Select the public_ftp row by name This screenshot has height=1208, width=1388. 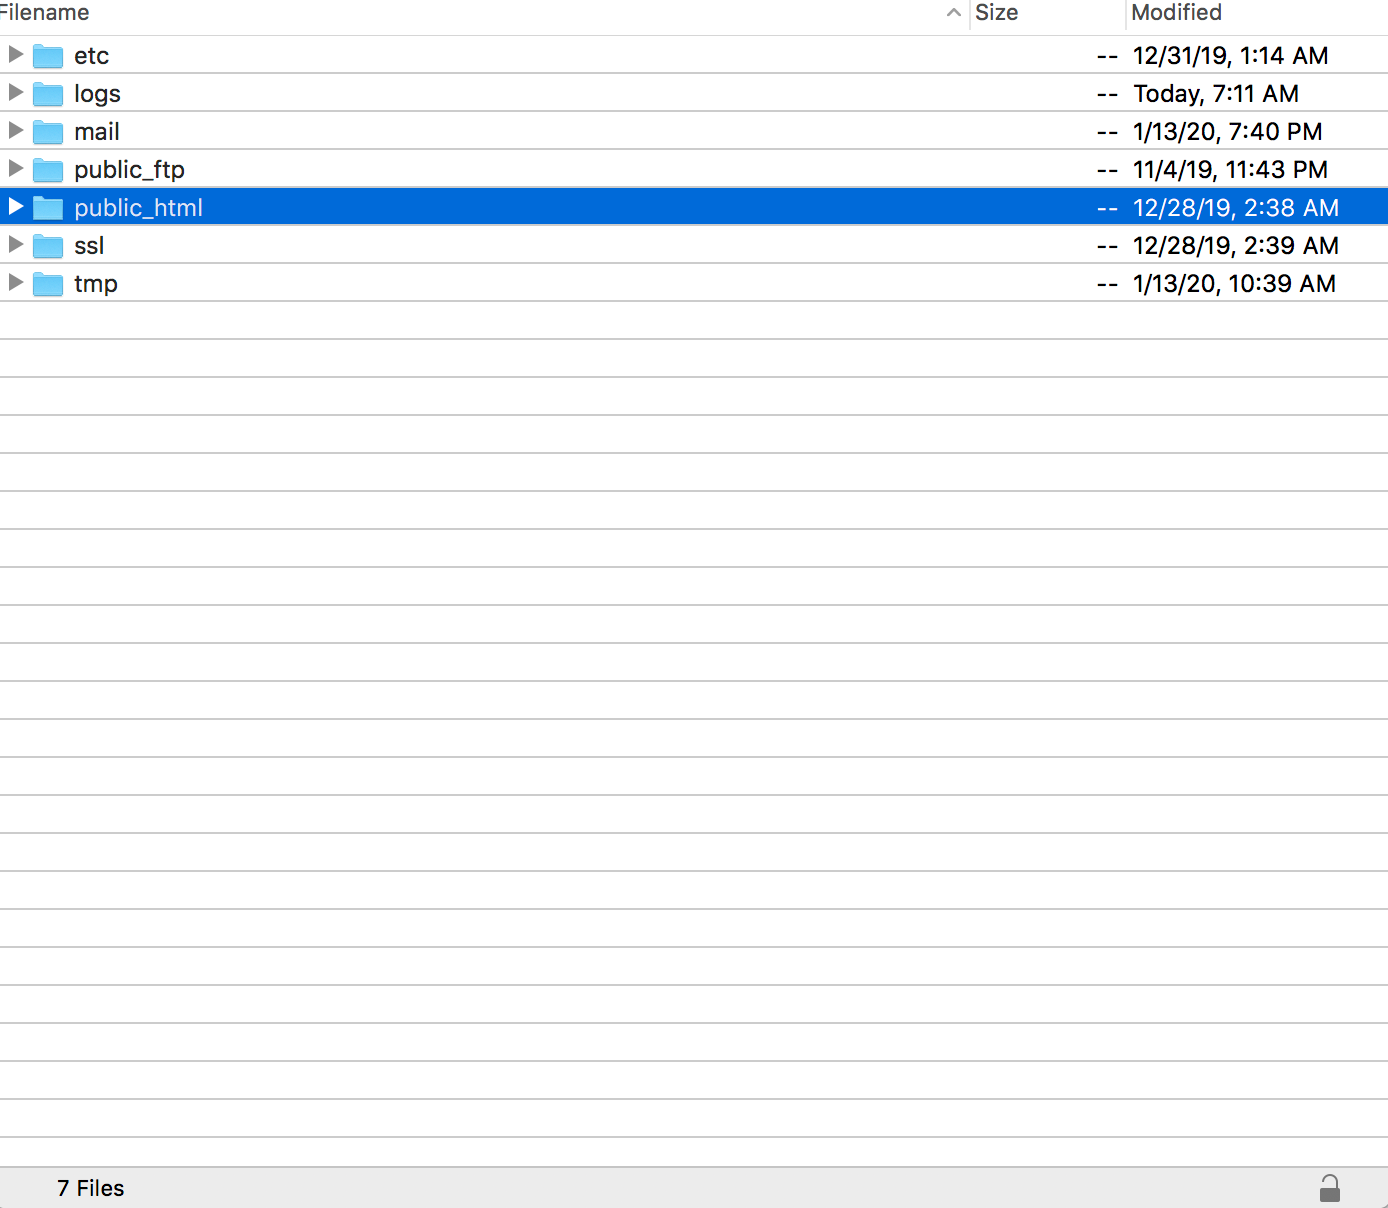point(129,170)
